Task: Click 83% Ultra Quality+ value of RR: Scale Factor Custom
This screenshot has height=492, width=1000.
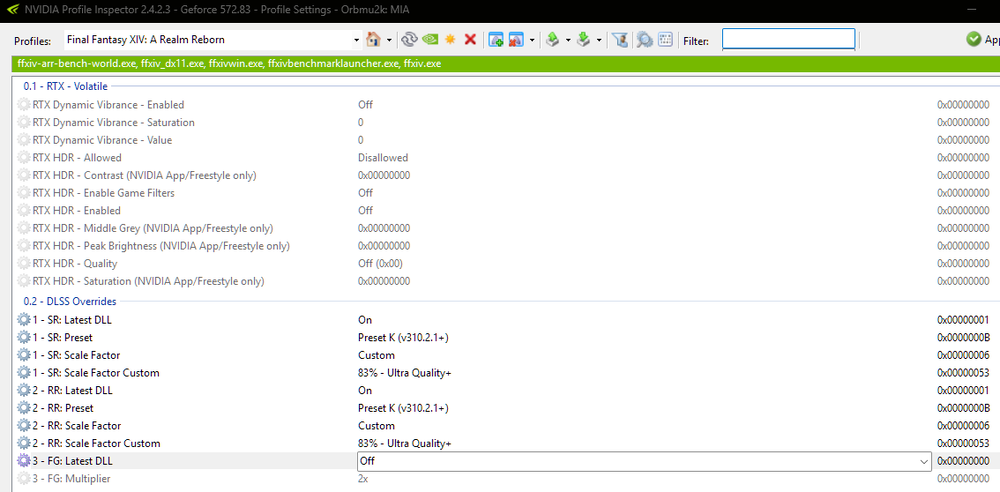Action: (404, 443)
